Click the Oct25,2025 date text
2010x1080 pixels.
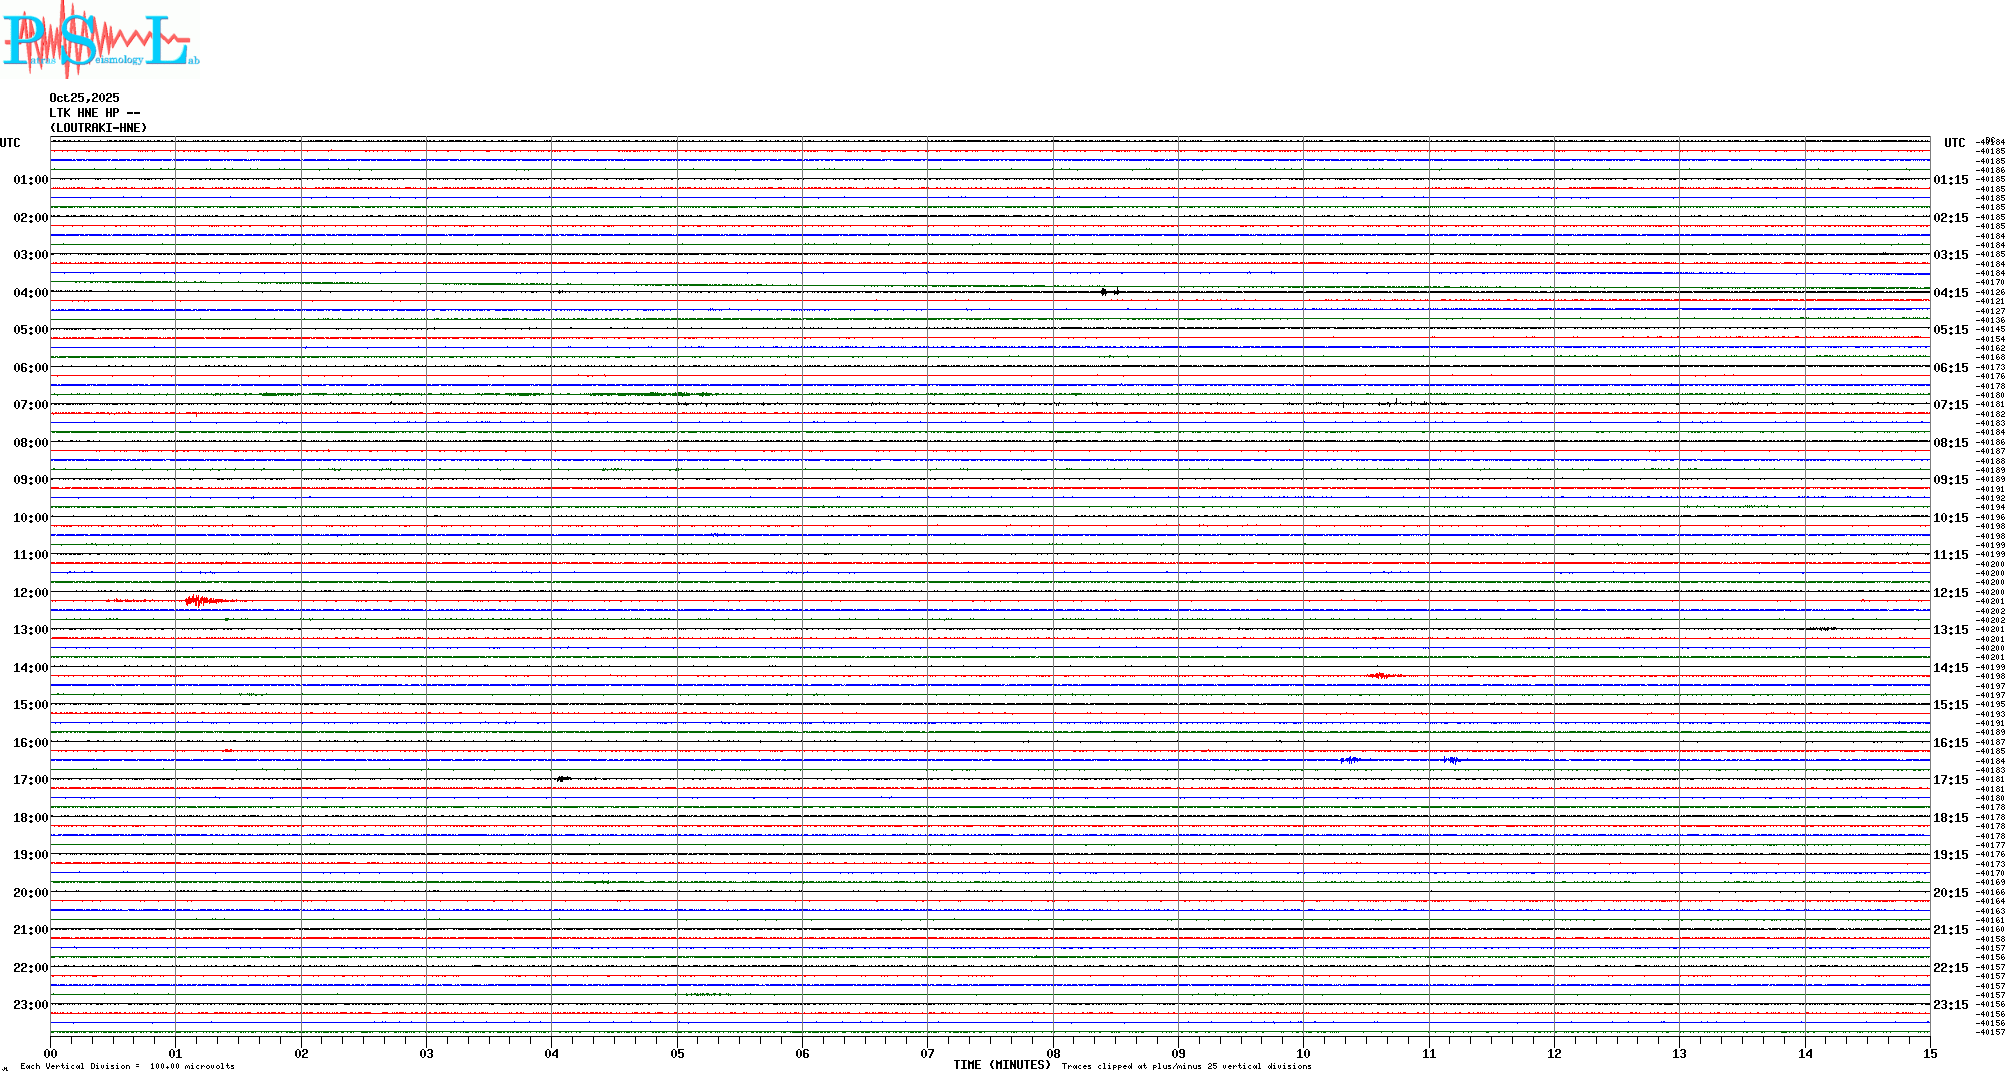pyautogui.click(x=84, y=98)
